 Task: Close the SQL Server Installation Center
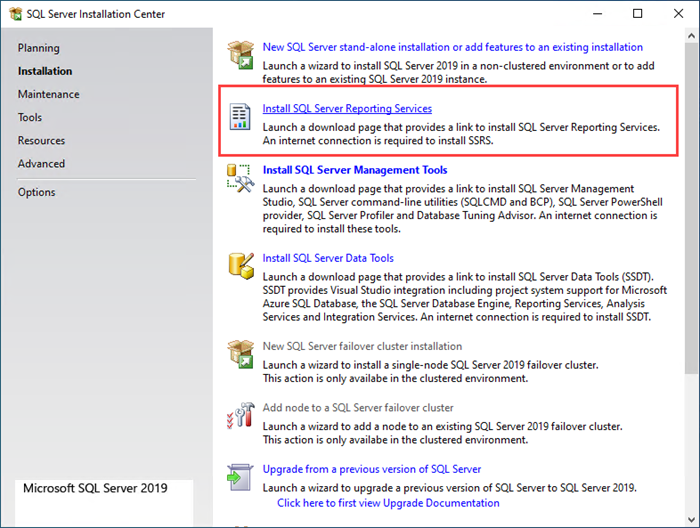[678, 14]
